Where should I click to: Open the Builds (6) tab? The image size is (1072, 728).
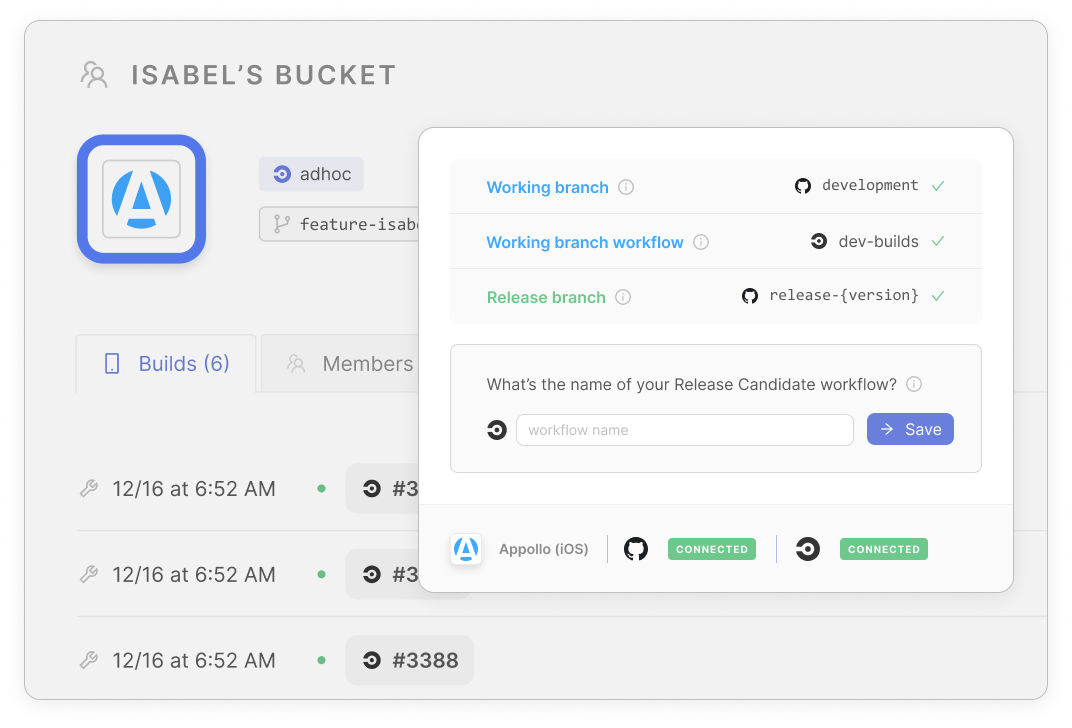click(x=167, y=364)
